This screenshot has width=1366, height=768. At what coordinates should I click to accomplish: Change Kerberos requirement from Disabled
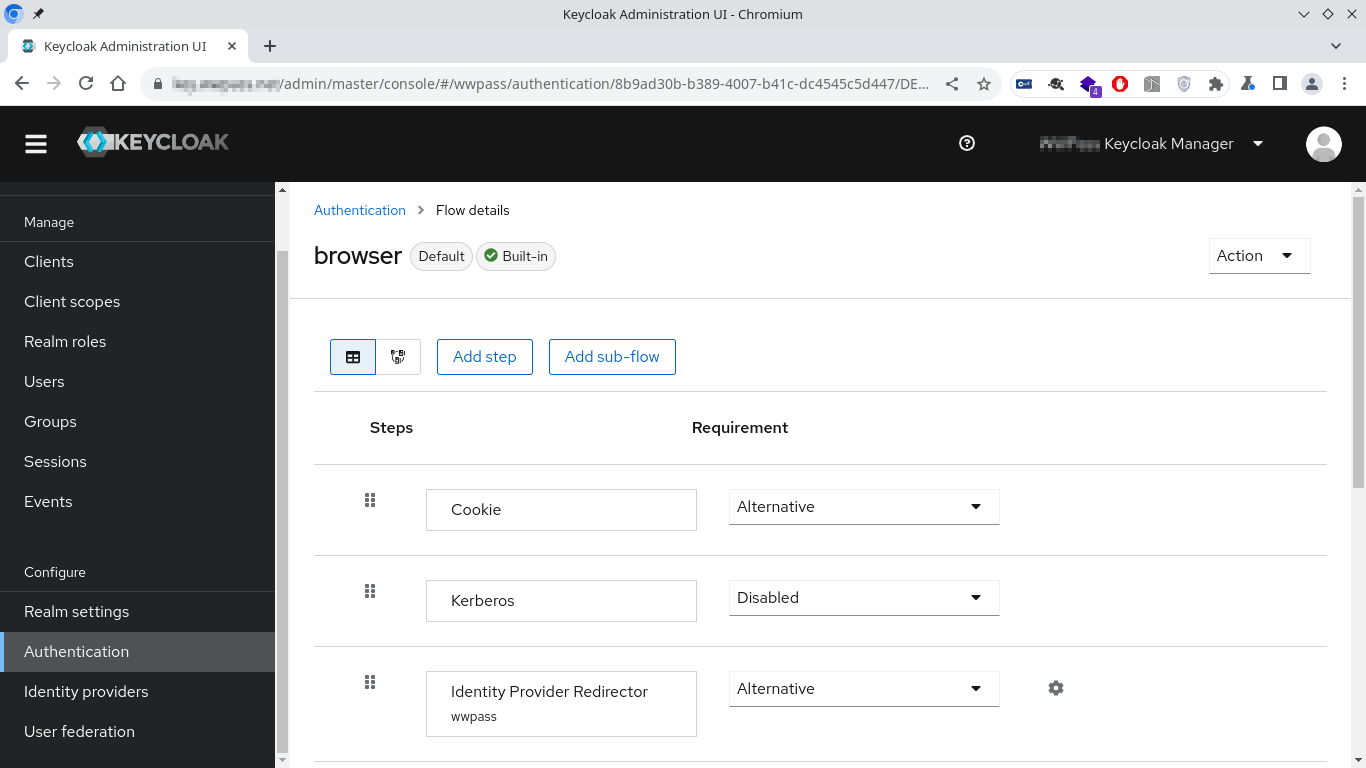[863, 598]
